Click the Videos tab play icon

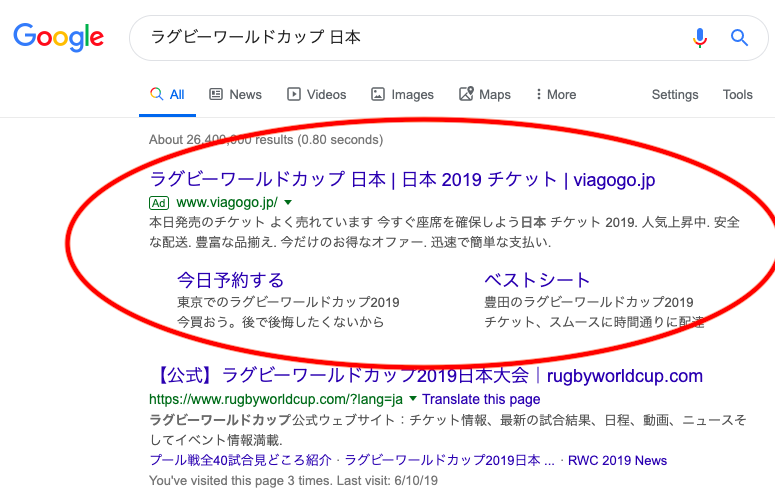click(294, 94)
